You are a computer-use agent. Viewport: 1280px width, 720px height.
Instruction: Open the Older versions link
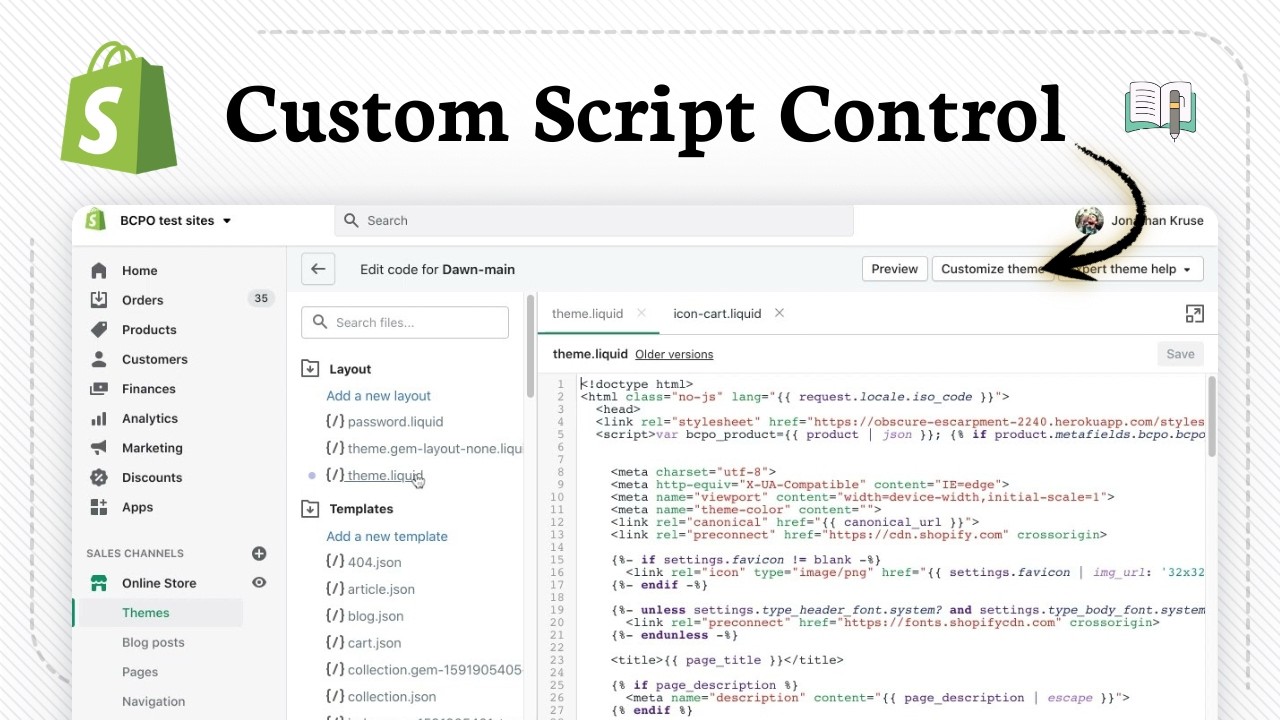[674, 354]
